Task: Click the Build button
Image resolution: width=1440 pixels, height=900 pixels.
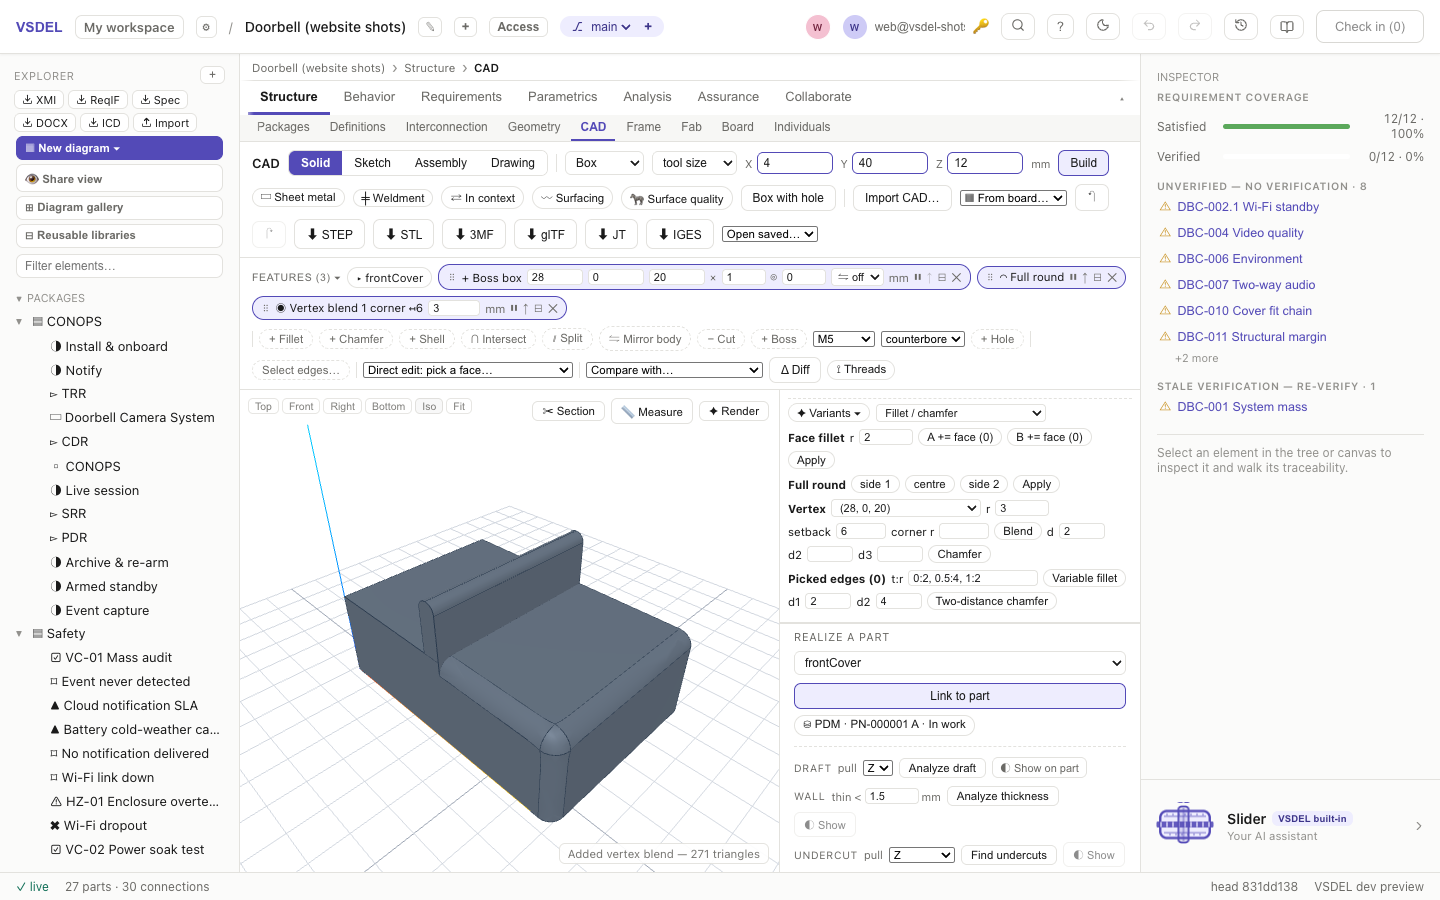Action: [1083, 163]
